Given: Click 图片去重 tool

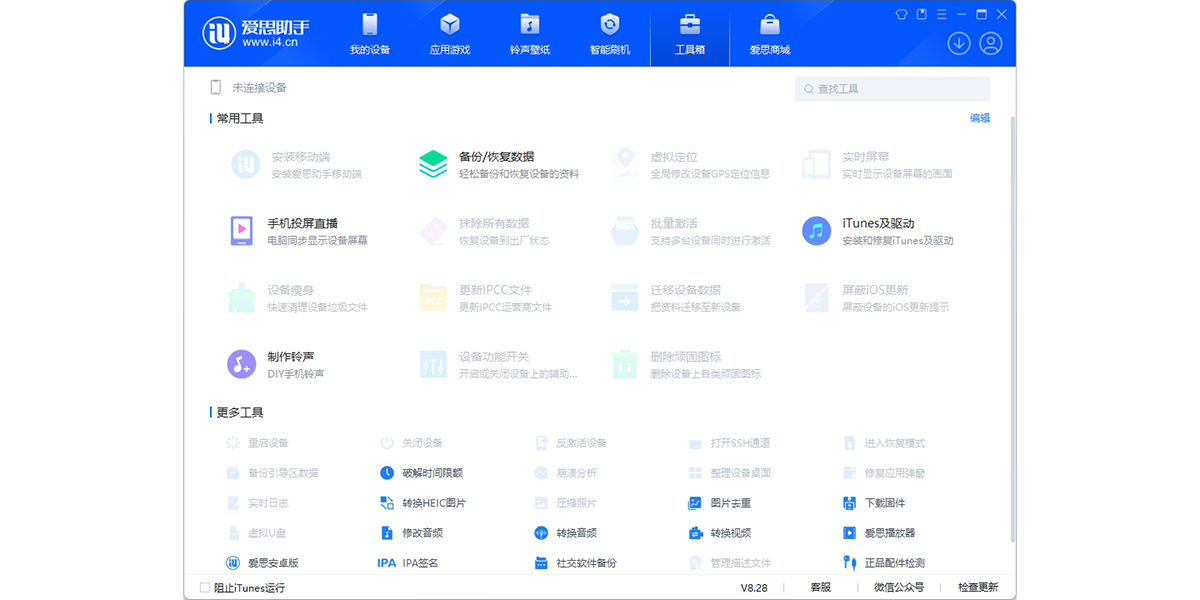Looking at the screenshot, I should pyautogui.click(x=720, y=503).
